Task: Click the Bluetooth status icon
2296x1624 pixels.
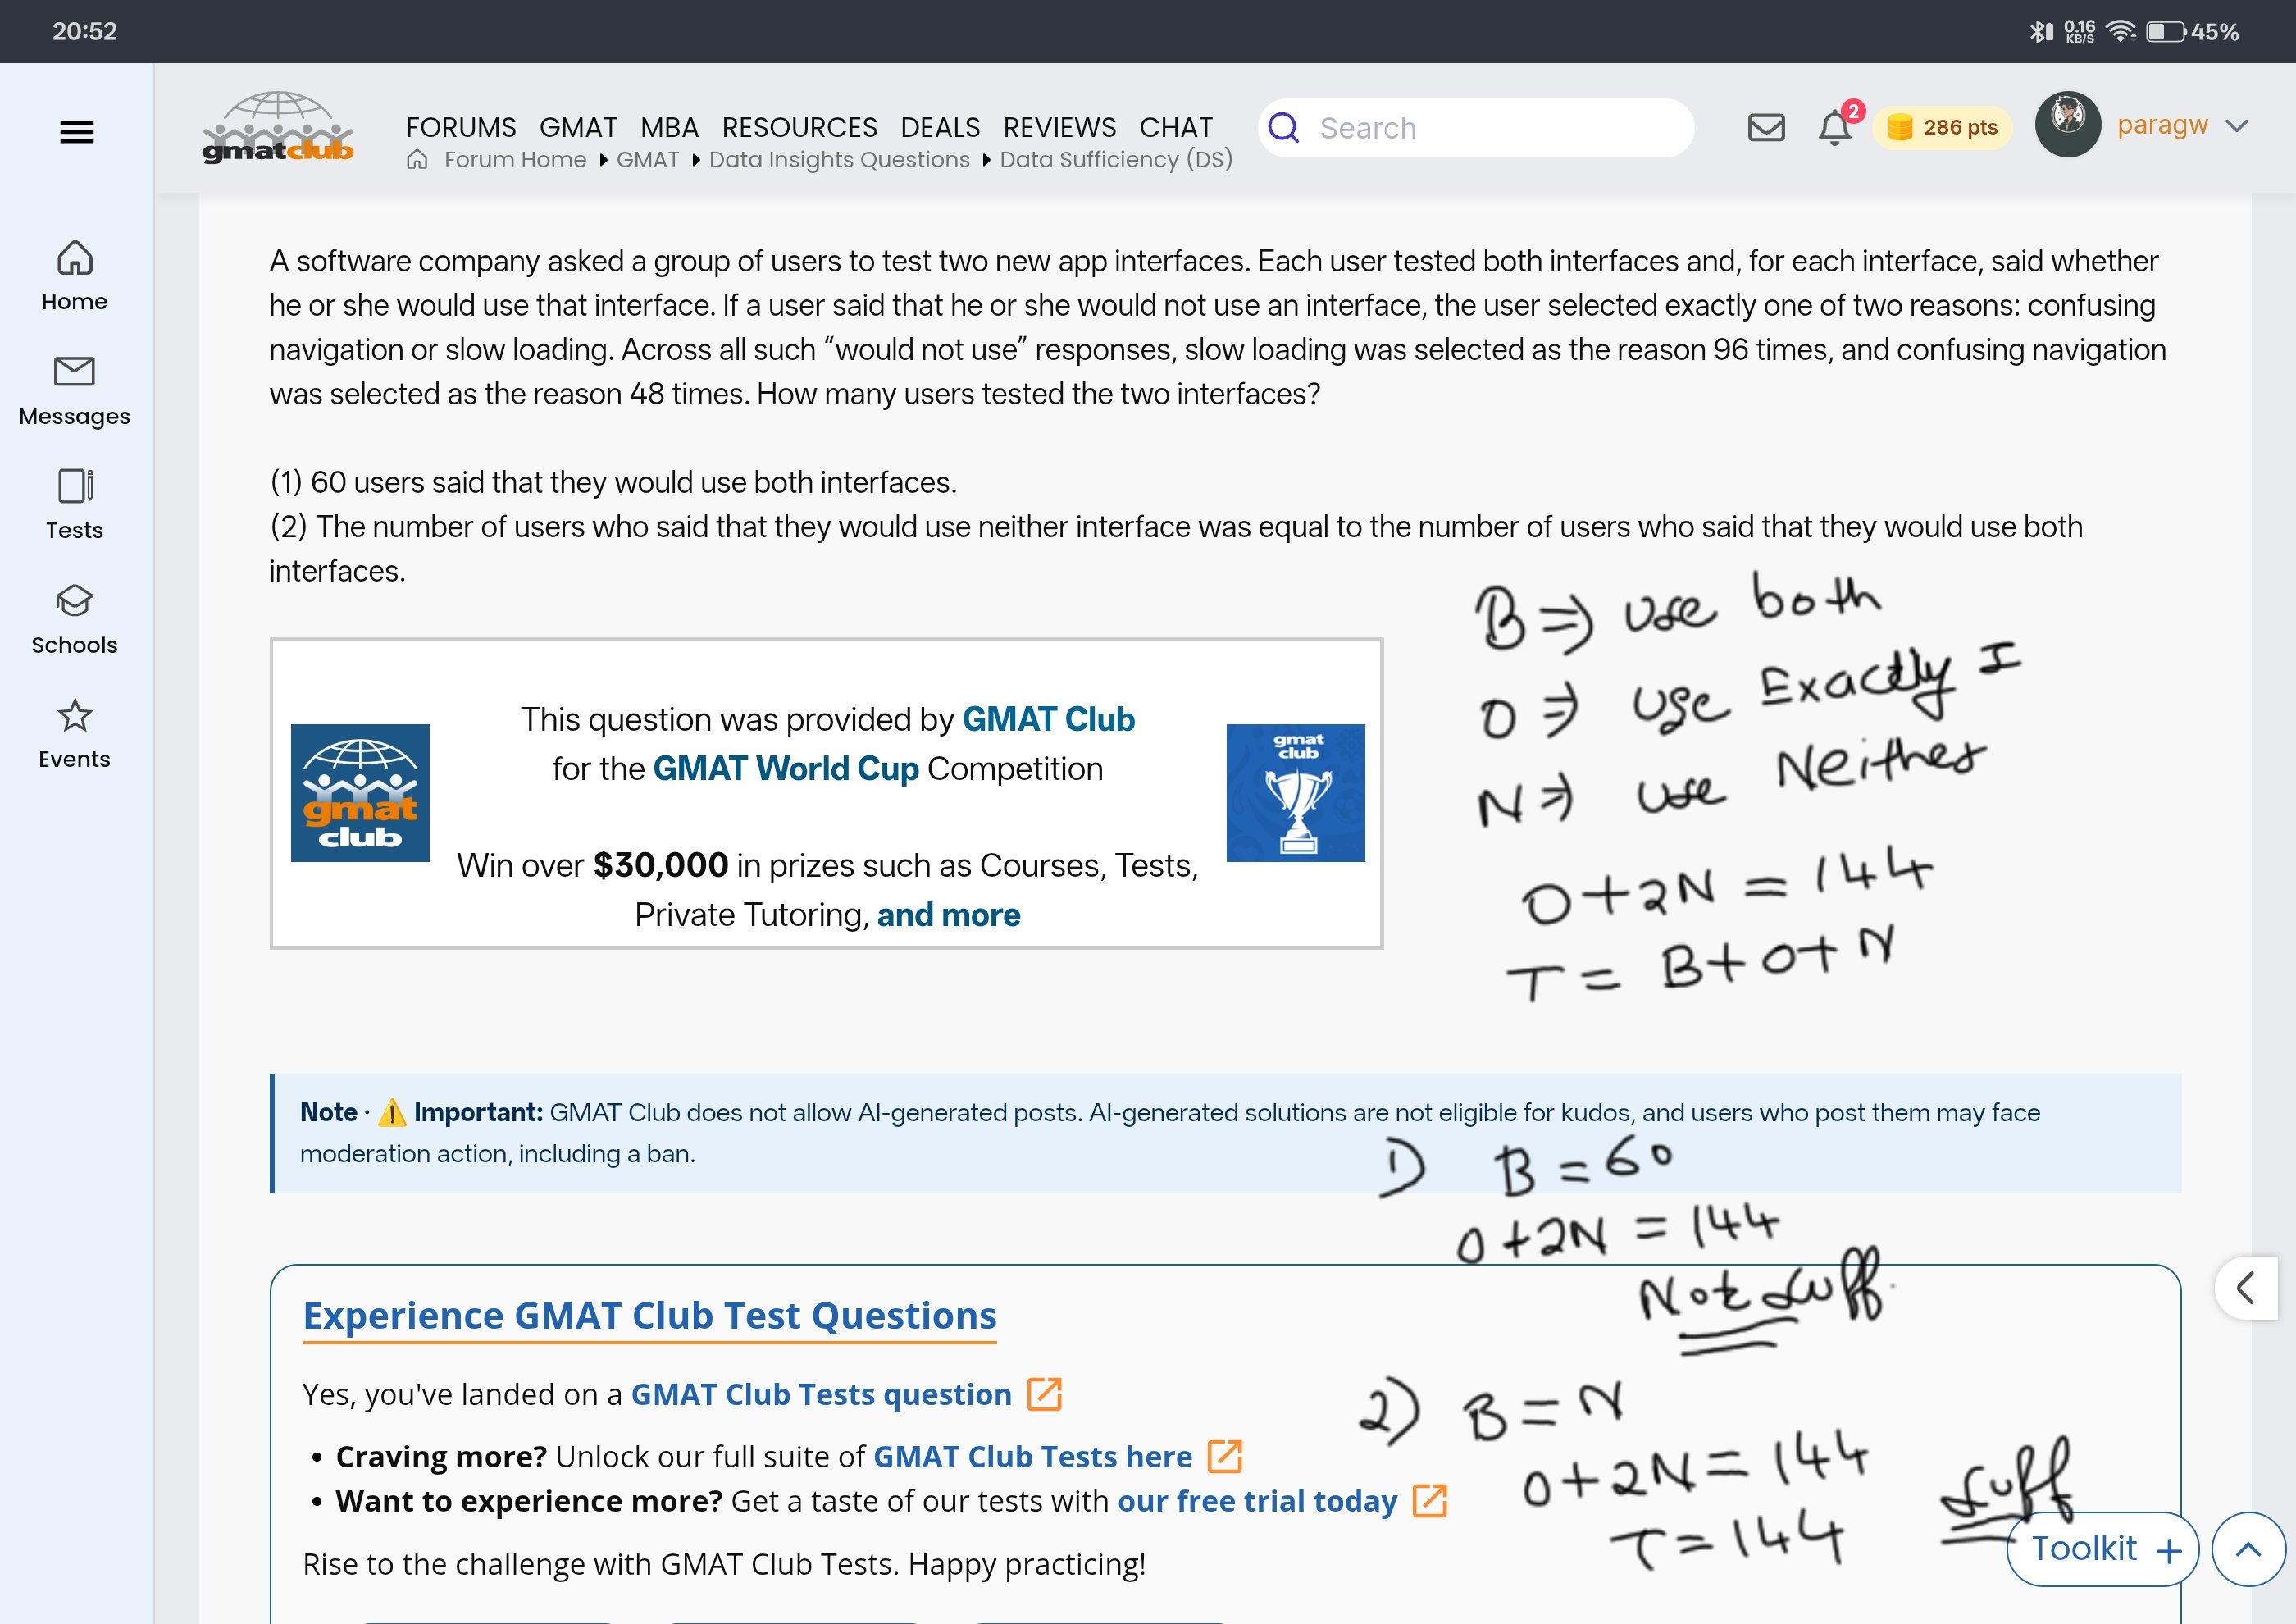Action: coord(2040,32)
